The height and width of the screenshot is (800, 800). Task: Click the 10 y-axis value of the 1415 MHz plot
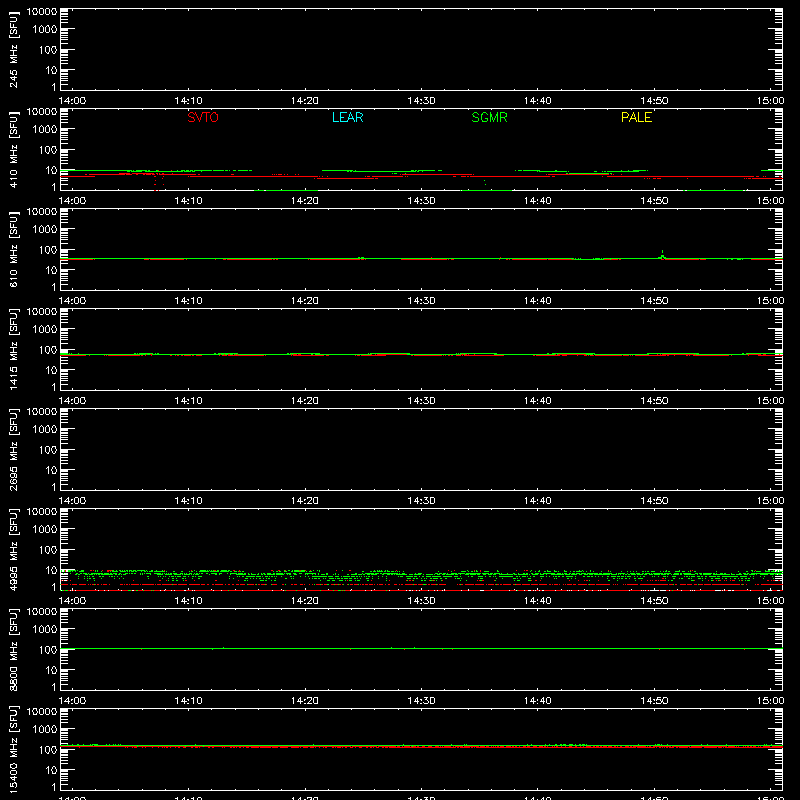tap(51, 370)
